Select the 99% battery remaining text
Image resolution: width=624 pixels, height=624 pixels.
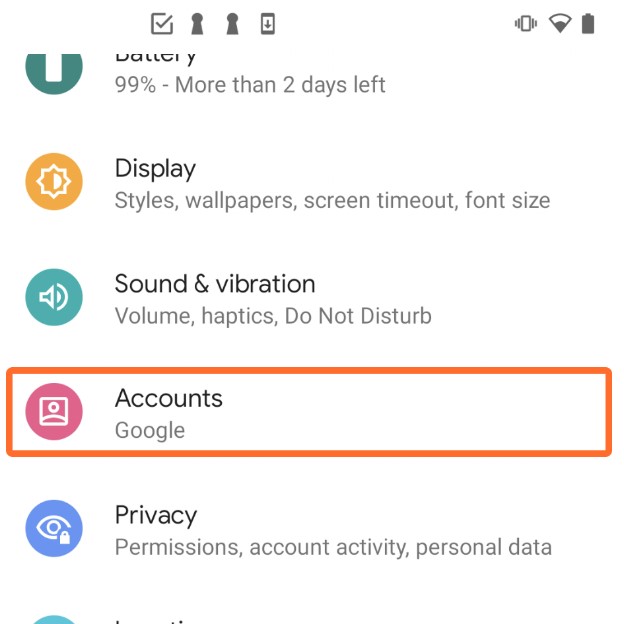[250, 85]
